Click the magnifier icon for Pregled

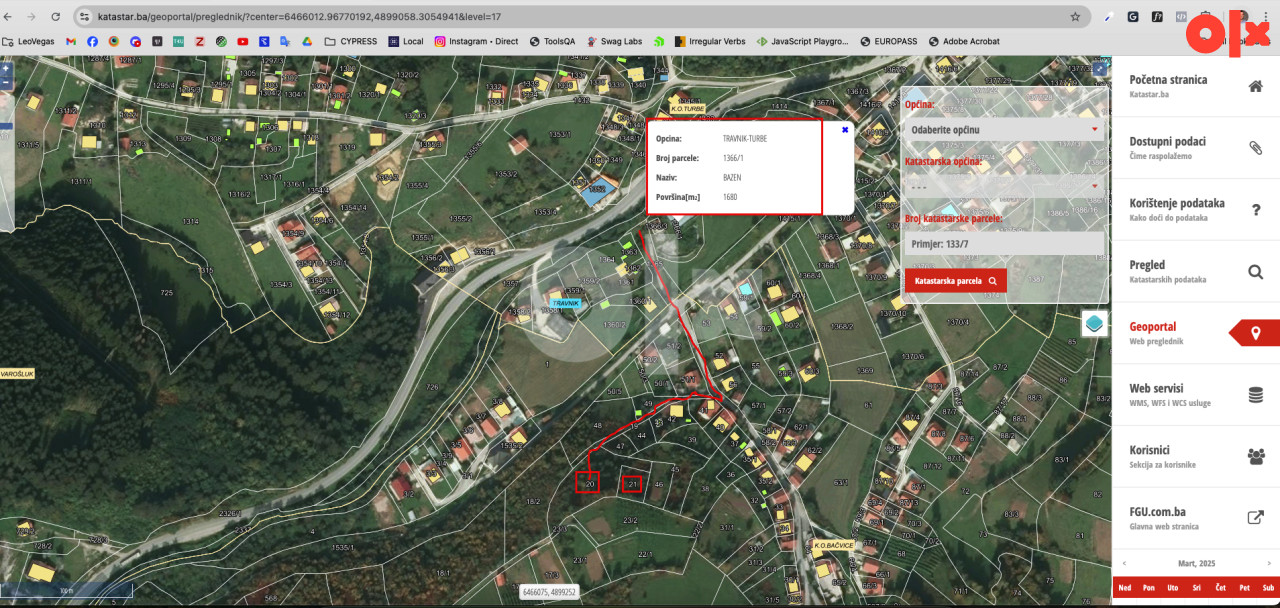1255,272
